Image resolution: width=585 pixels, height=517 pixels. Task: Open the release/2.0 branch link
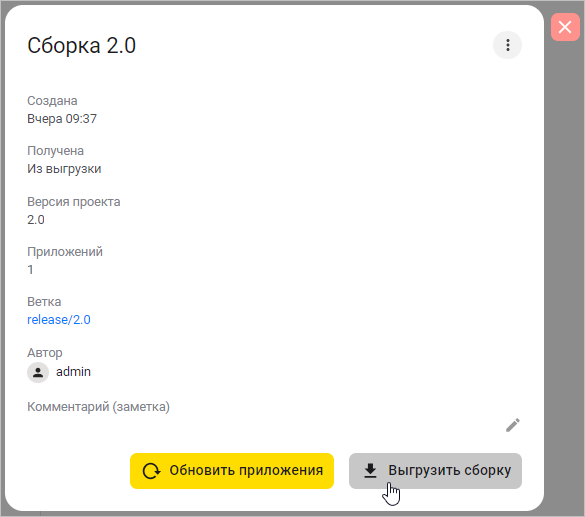[x=59, y=320]
